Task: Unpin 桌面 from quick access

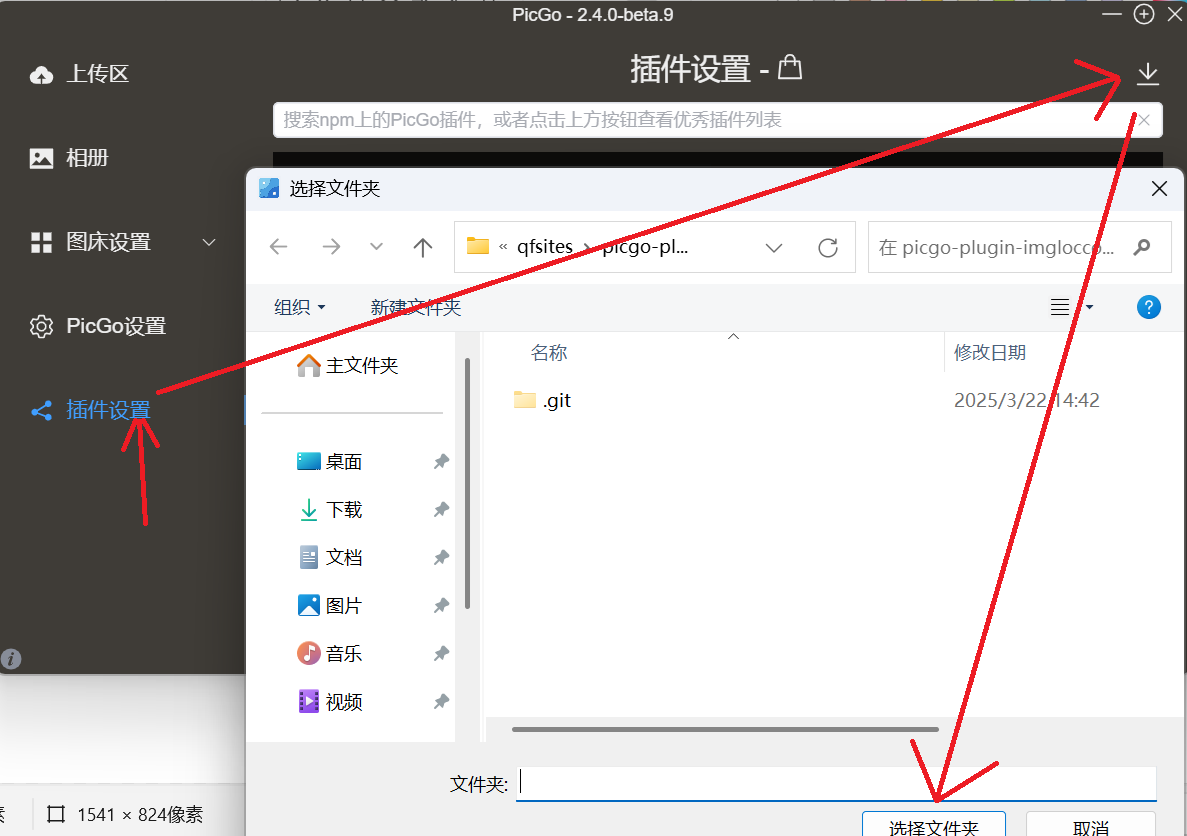Action: click(440, 461)
